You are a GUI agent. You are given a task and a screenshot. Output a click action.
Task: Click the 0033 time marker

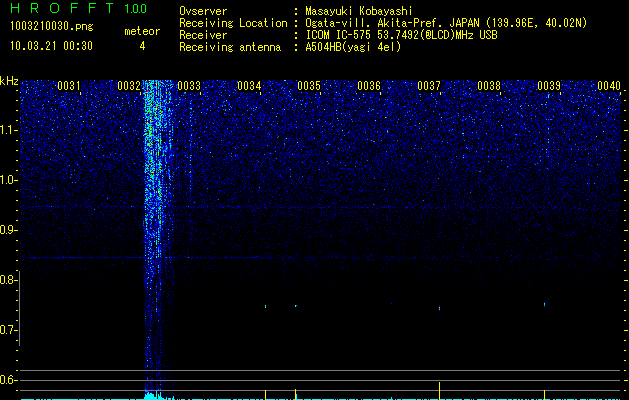tap(189, 85)
